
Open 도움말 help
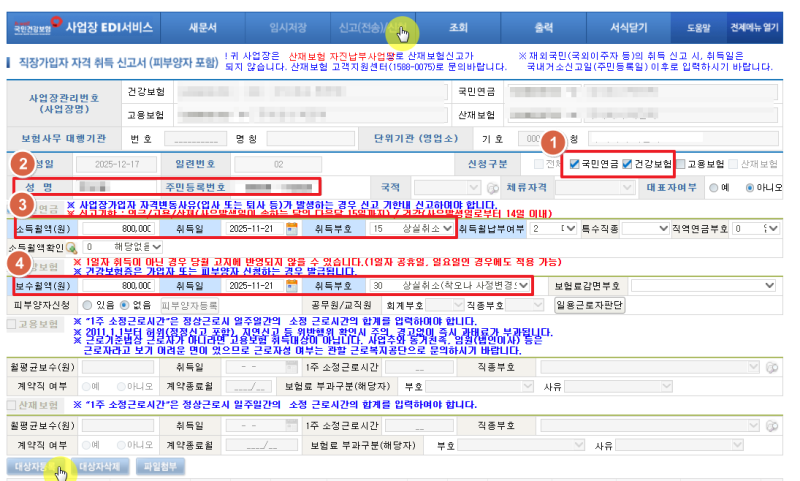698,28
